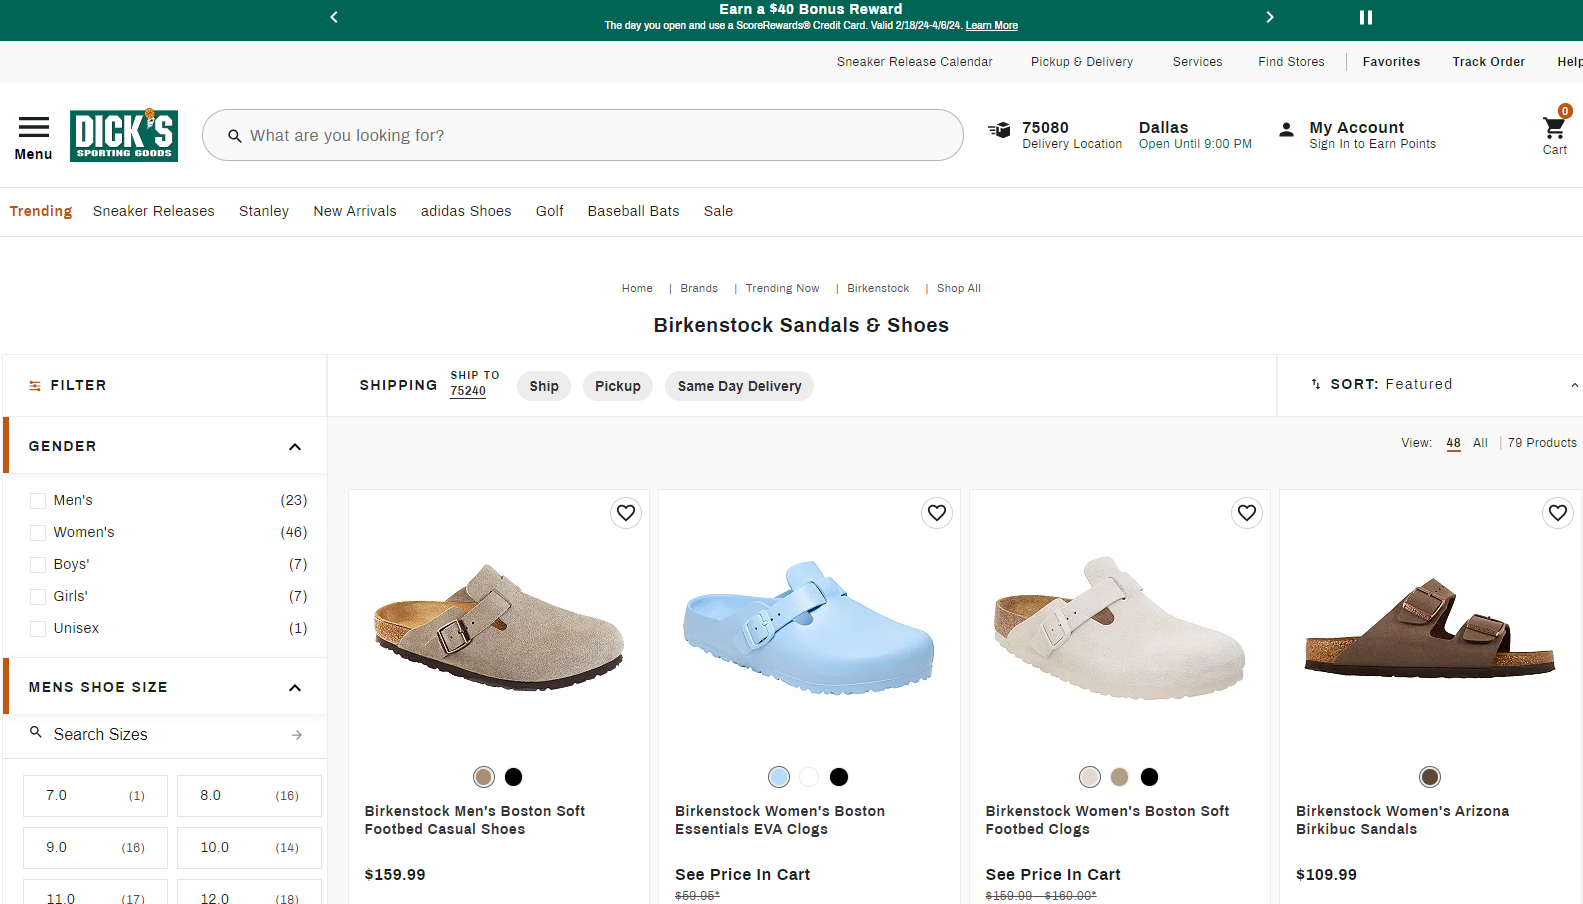
Task: Check the Men's gender filter
Action: [x=38, y=501]
